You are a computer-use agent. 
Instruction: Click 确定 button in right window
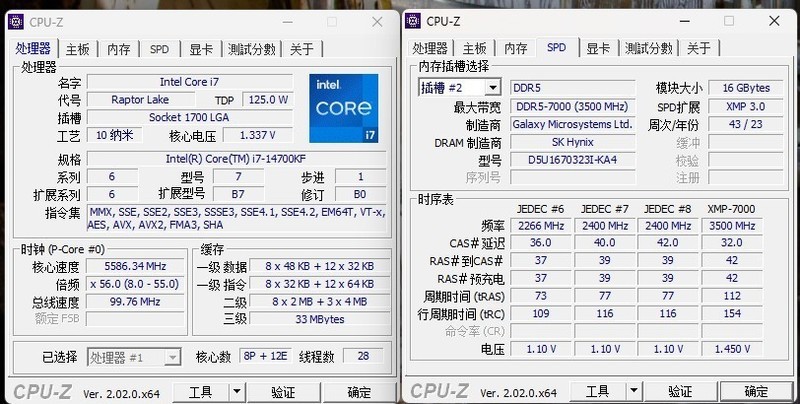click(x=756, y=391)
